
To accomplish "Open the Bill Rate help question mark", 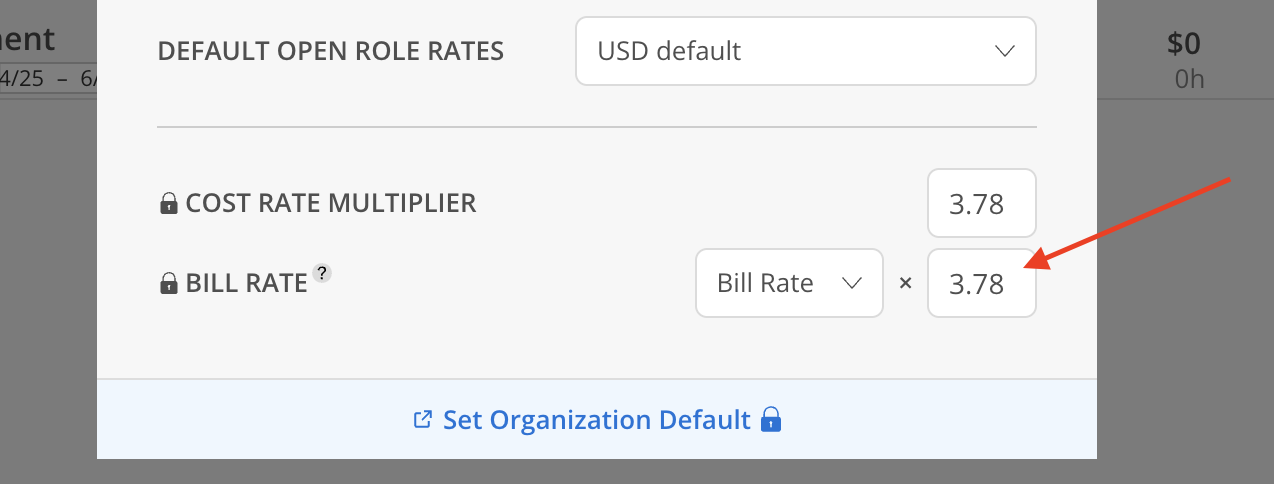I will (321, 273).
